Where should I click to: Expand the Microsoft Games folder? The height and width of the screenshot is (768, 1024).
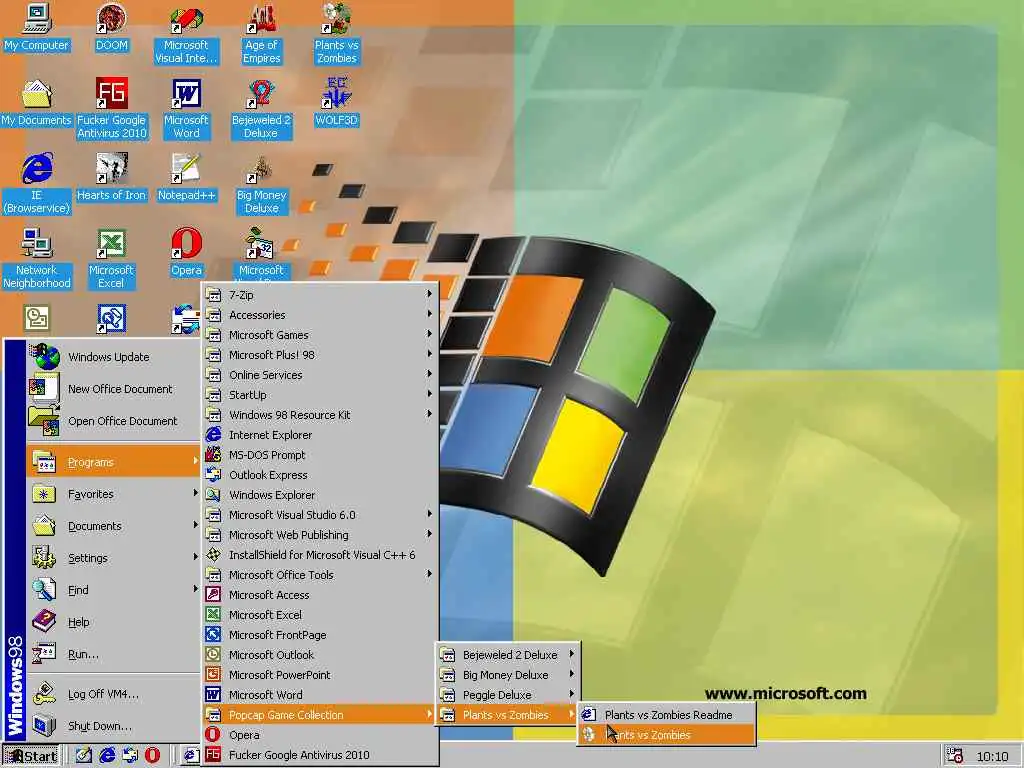click(x=319, y=335)
